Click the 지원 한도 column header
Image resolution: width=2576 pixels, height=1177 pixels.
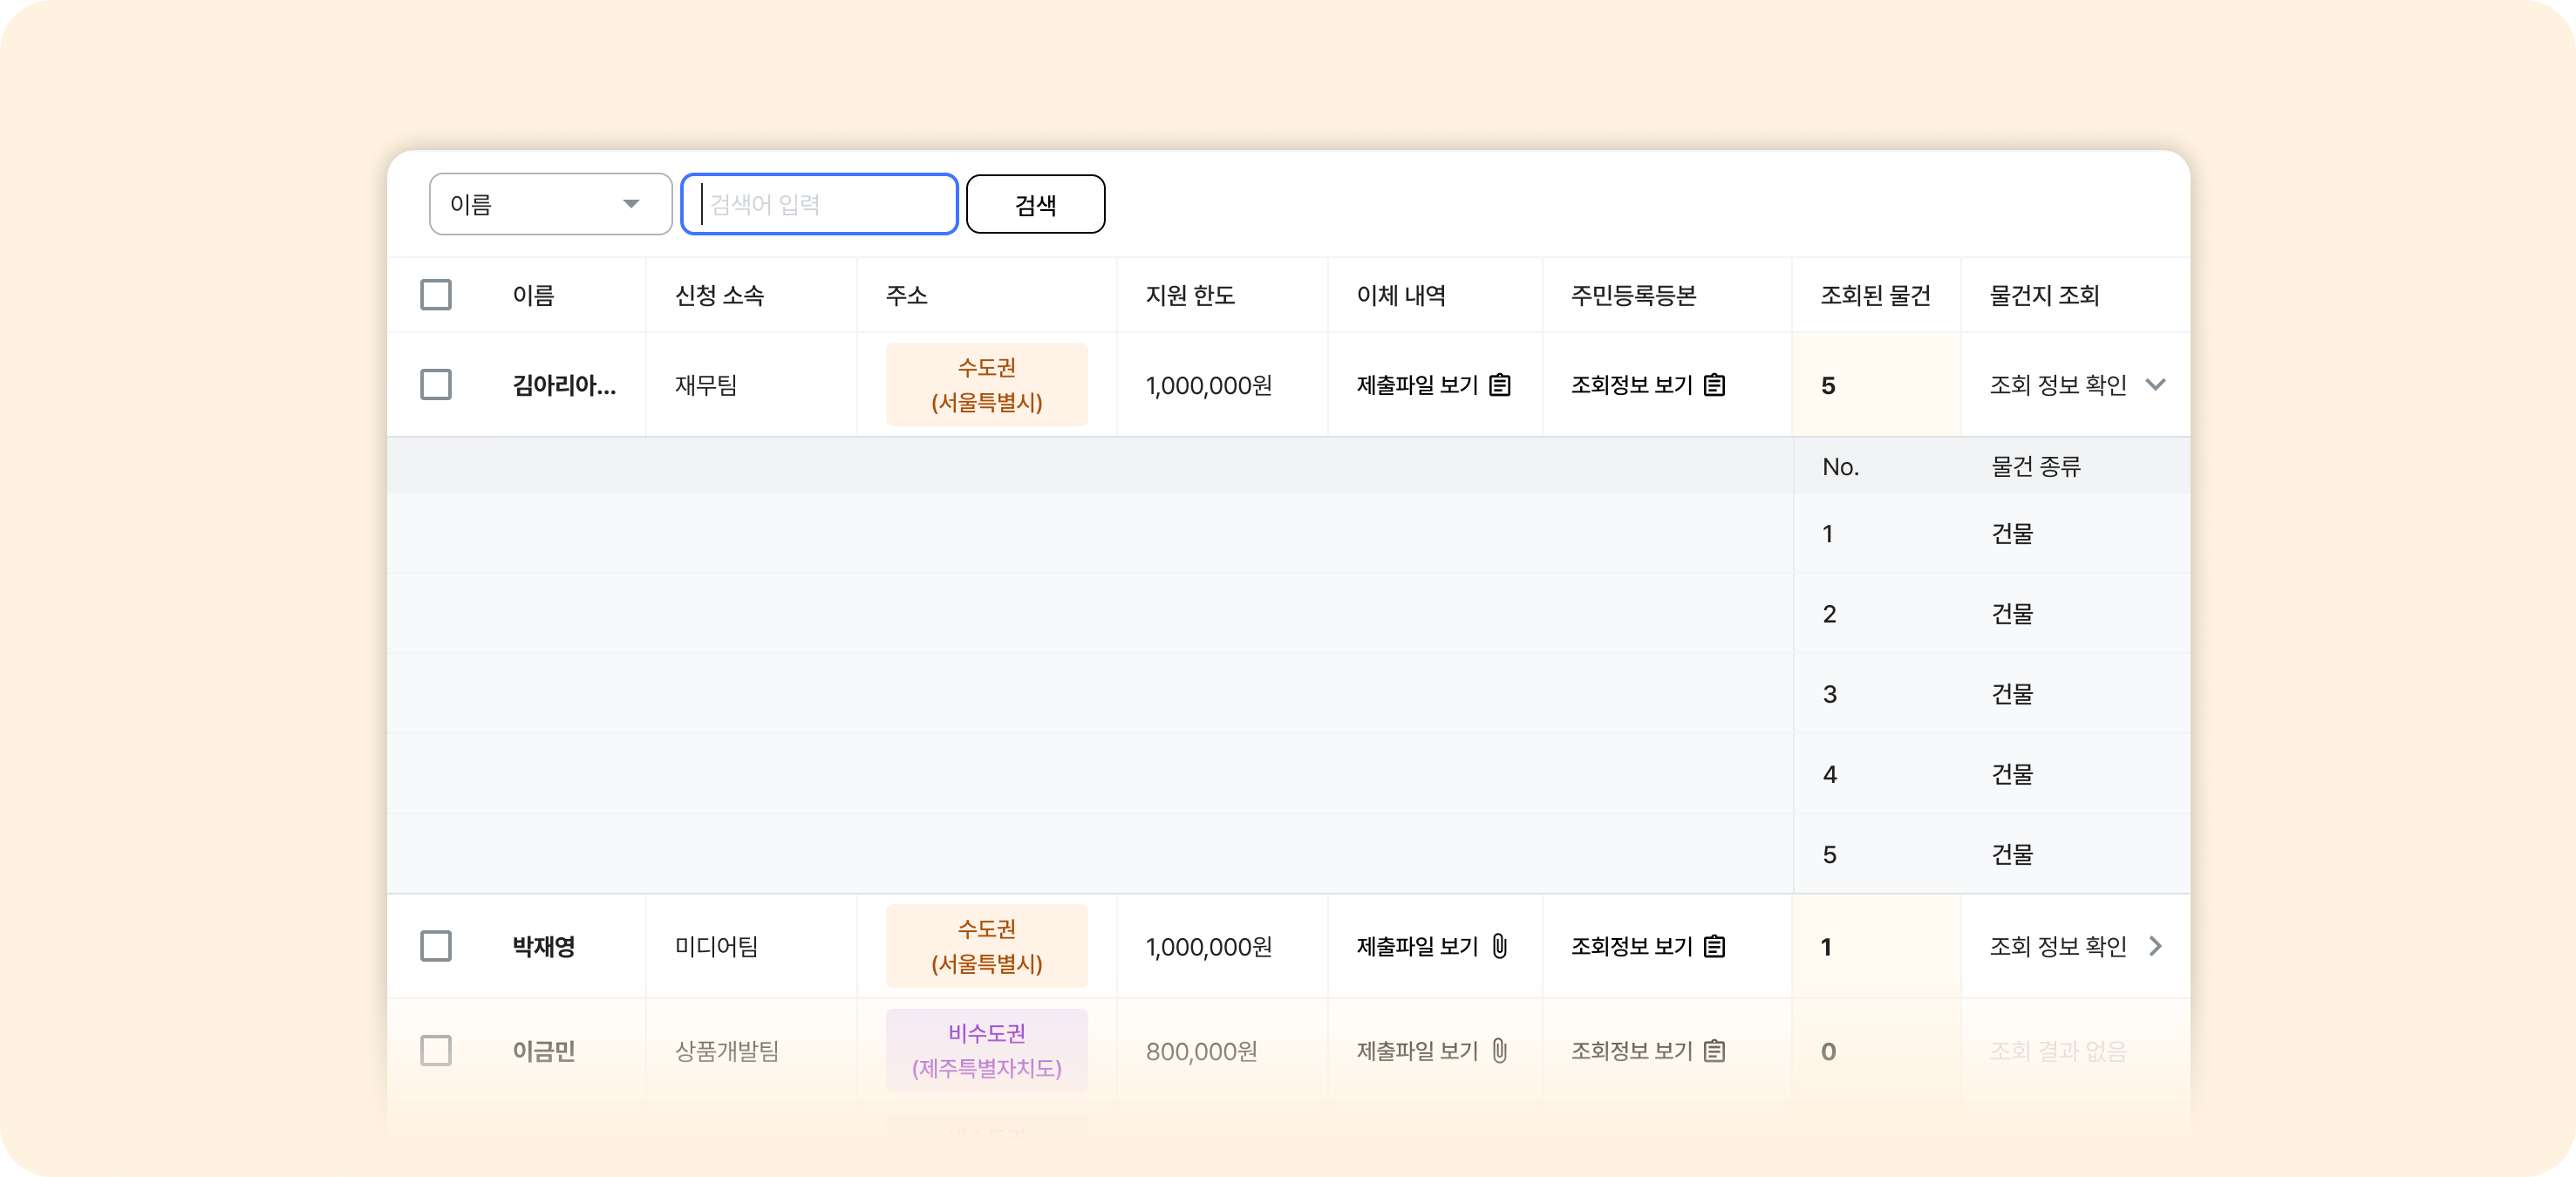pyautogui.click(x=1190, y=295)
